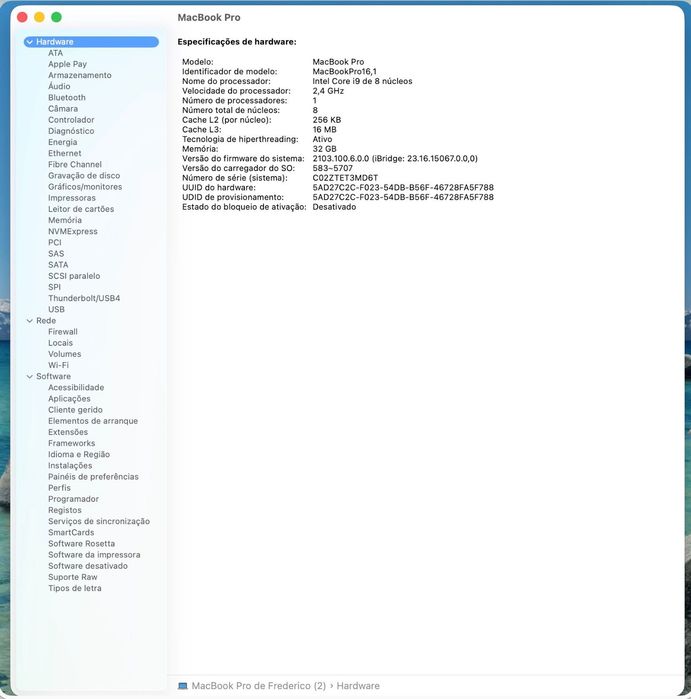
Task: Select Locais under Rede
Action: click(61, 343)
